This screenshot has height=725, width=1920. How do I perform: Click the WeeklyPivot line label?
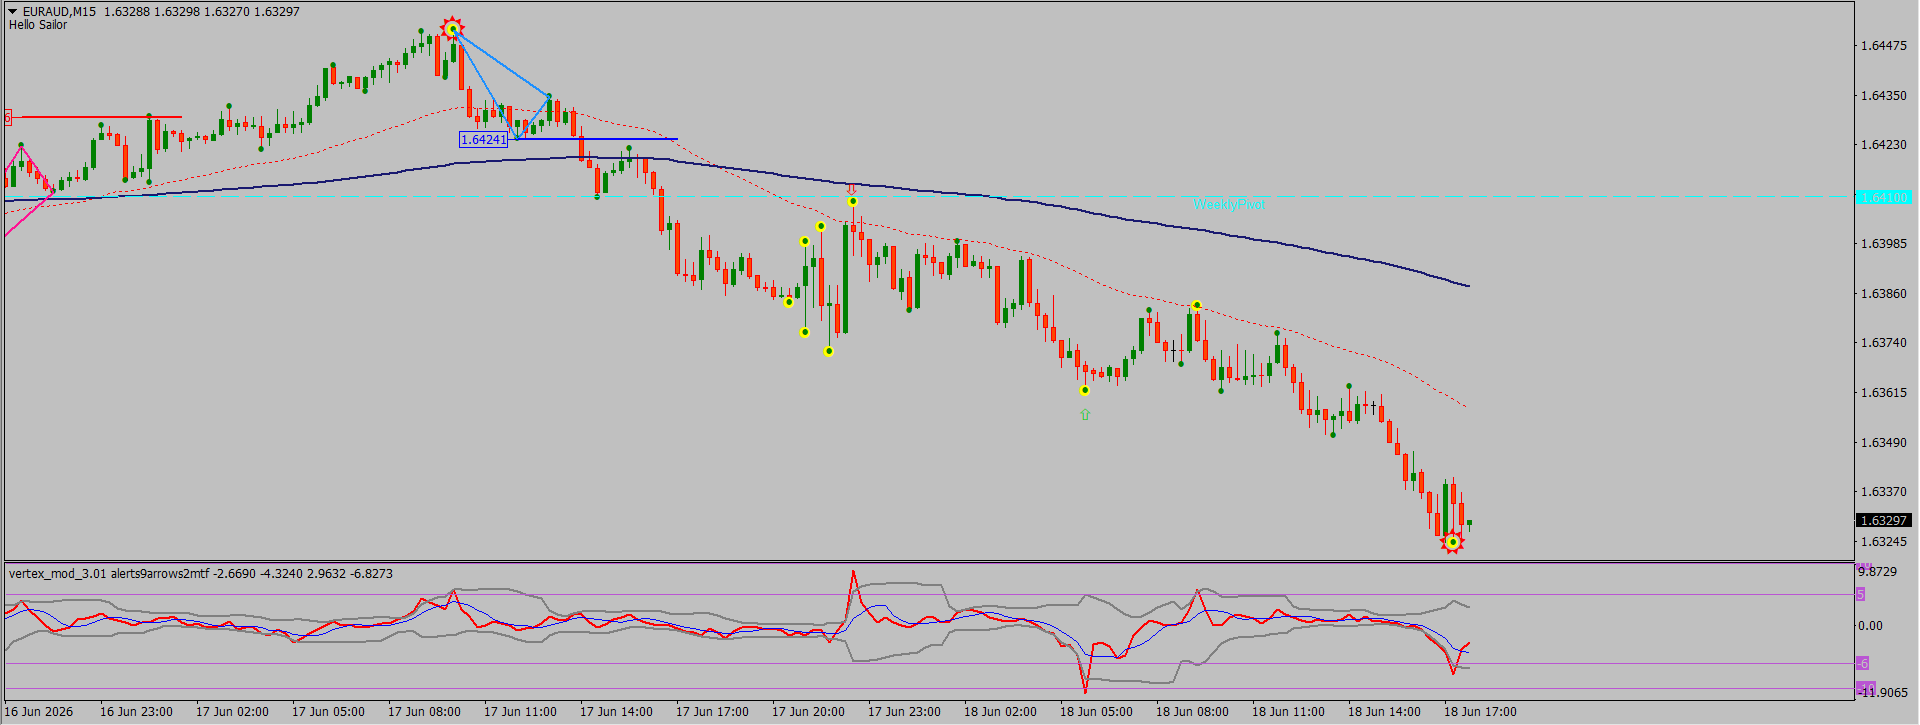(x=1229, y=204)
